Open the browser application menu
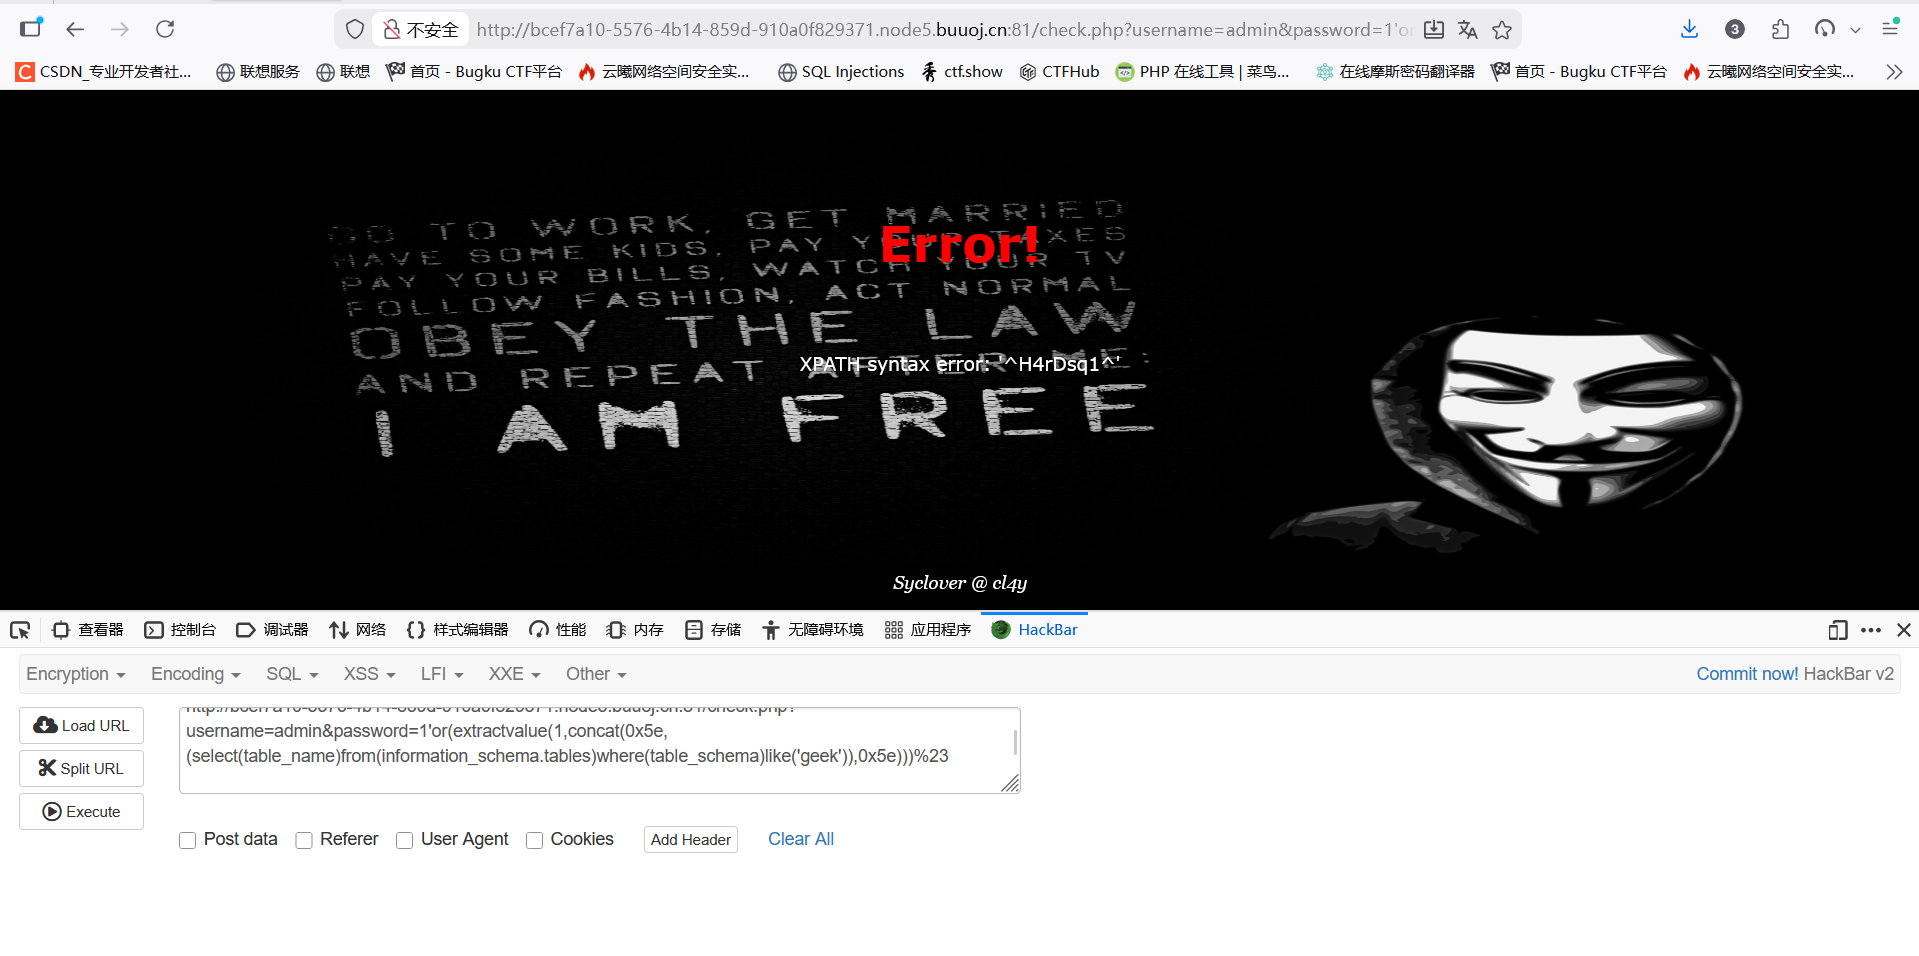Image resolution: width=1919 pixels, height=956 pixels. [x=1890, y=28]
